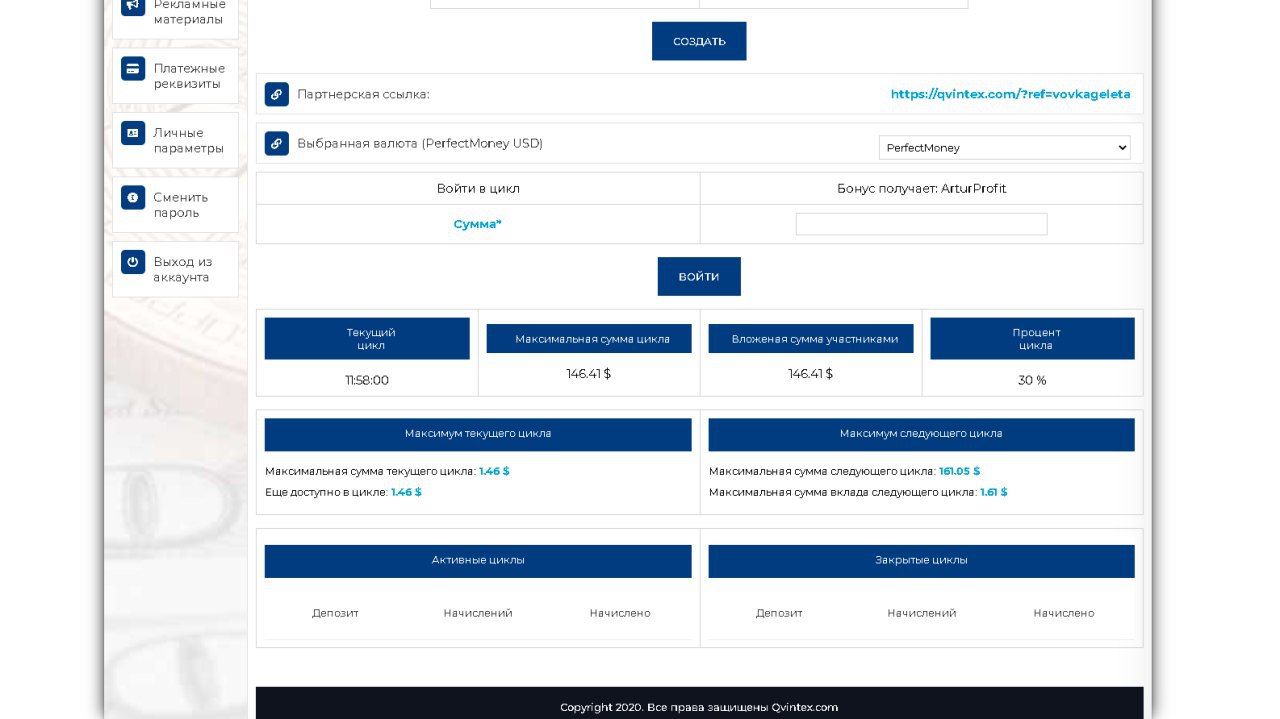Focus the Сумма amount input field
This screenshot has height=719, width=1280.
pos(921,224)
